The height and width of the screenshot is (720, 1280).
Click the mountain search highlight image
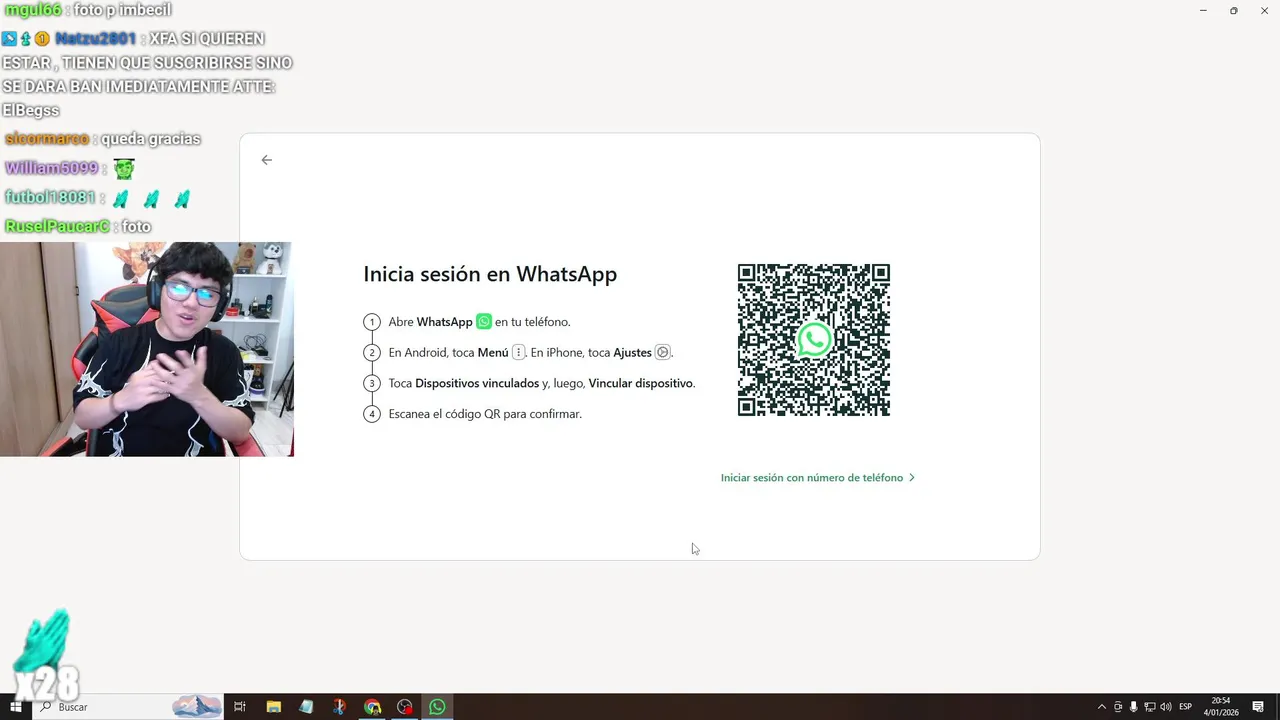[x=197, y=707]
